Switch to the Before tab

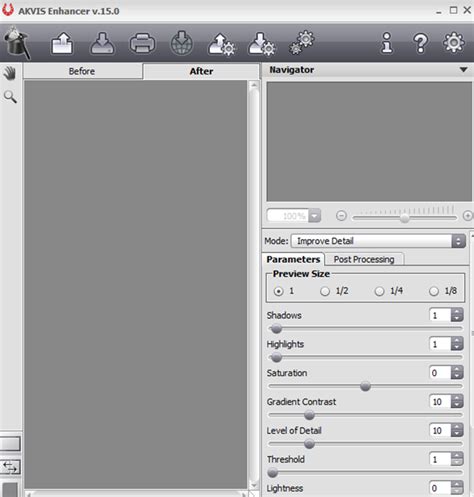(82, 71)
